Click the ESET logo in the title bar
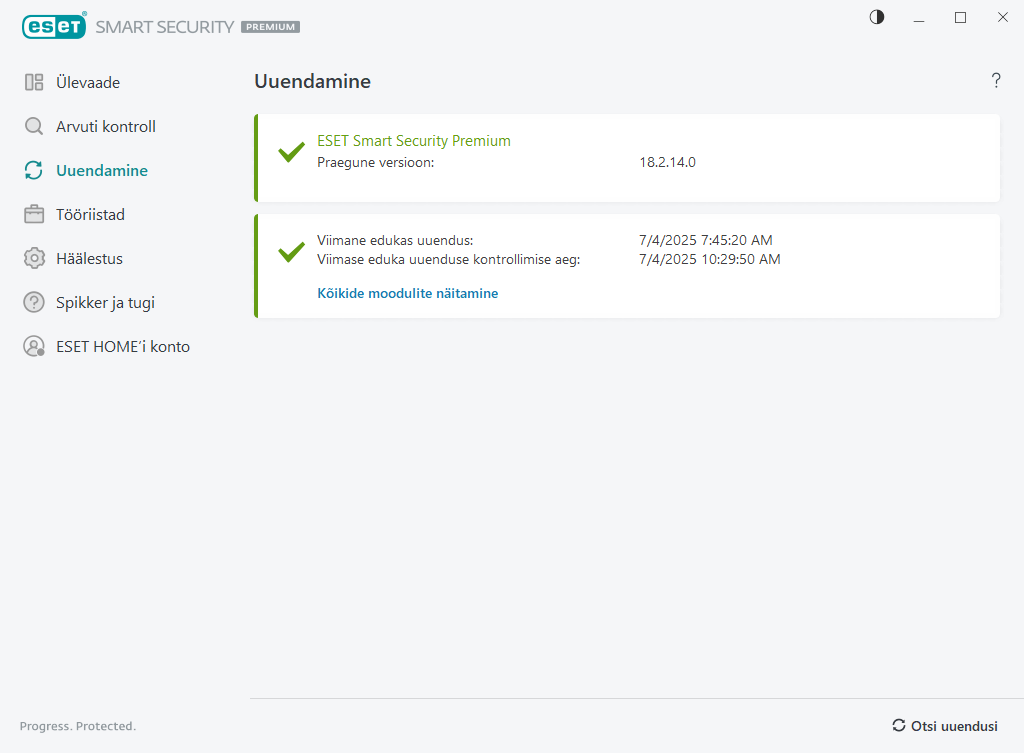This screenshot has height=753, width=1024. [x=54, y=26]
